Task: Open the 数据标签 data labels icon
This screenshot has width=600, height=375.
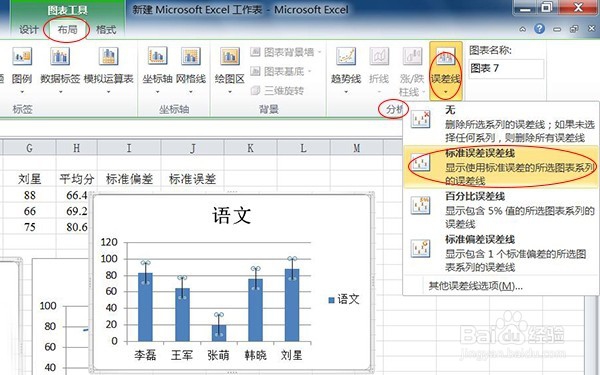Action: coord(60,57)
